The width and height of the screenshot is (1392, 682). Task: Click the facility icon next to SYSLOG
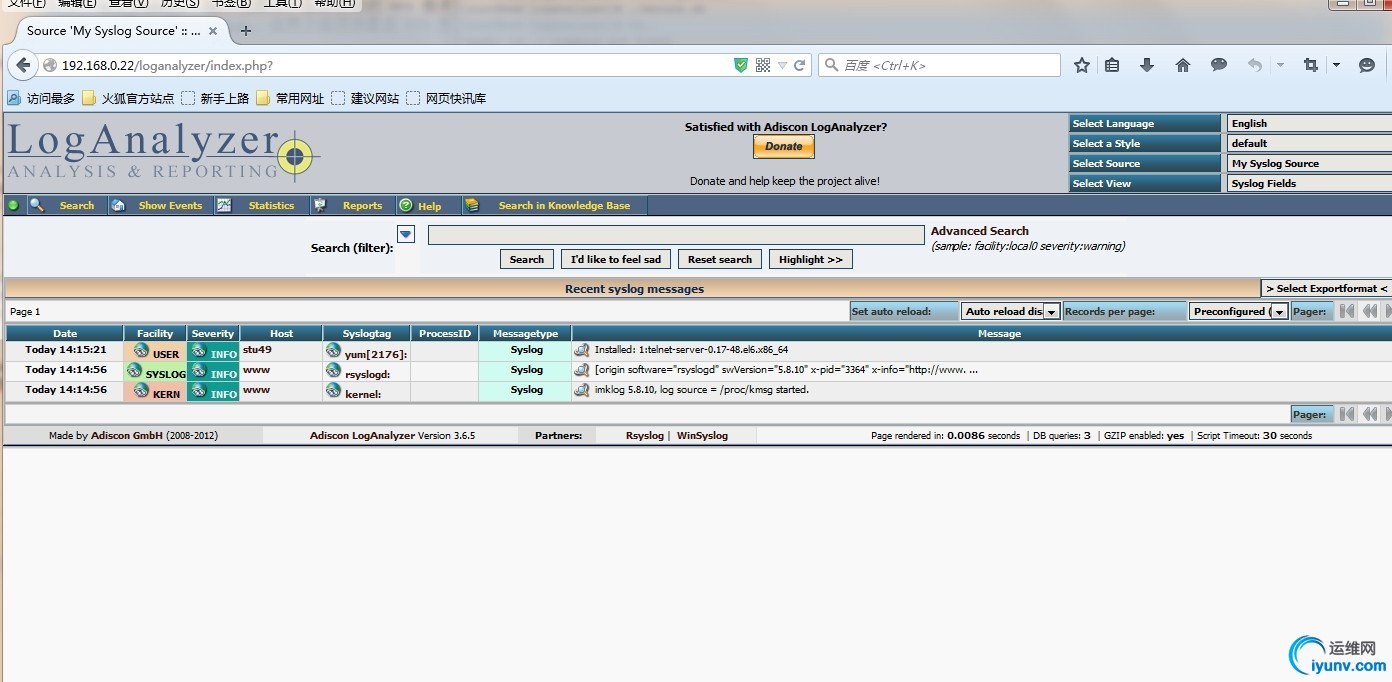(x=134, y=371)
